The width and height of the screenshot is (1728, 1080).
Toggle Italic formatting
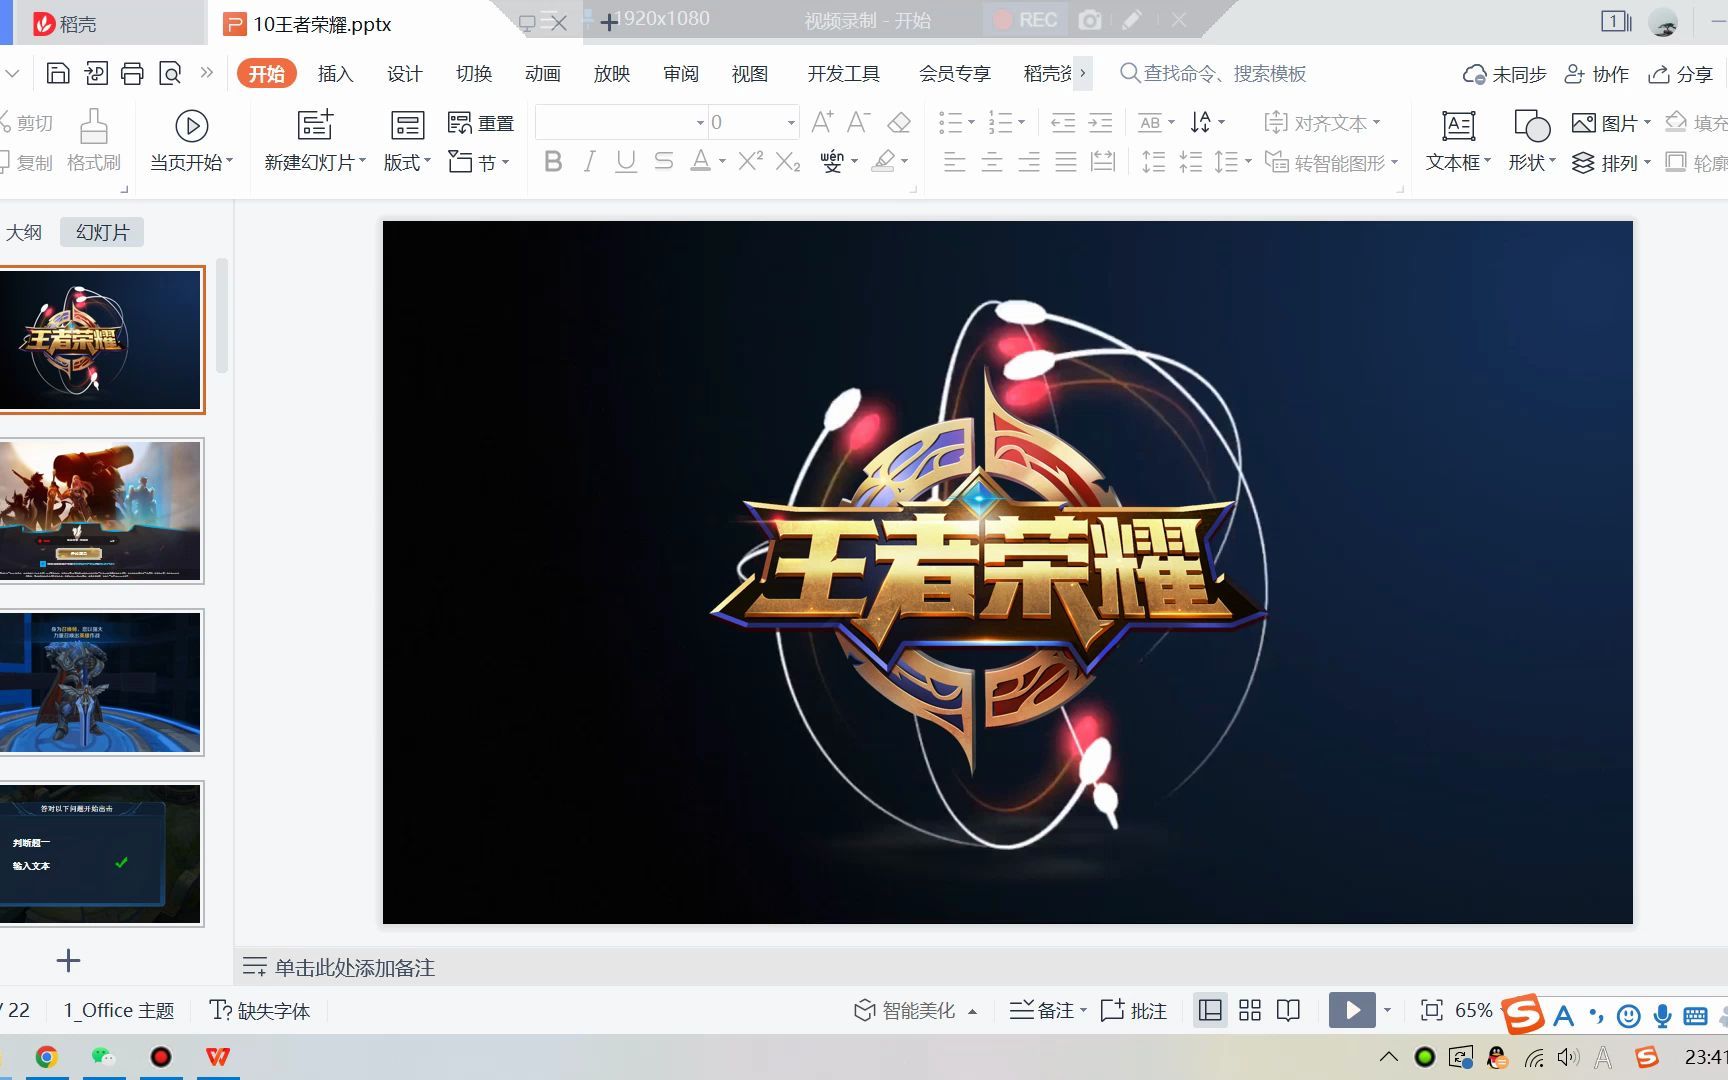coord(590,161)
